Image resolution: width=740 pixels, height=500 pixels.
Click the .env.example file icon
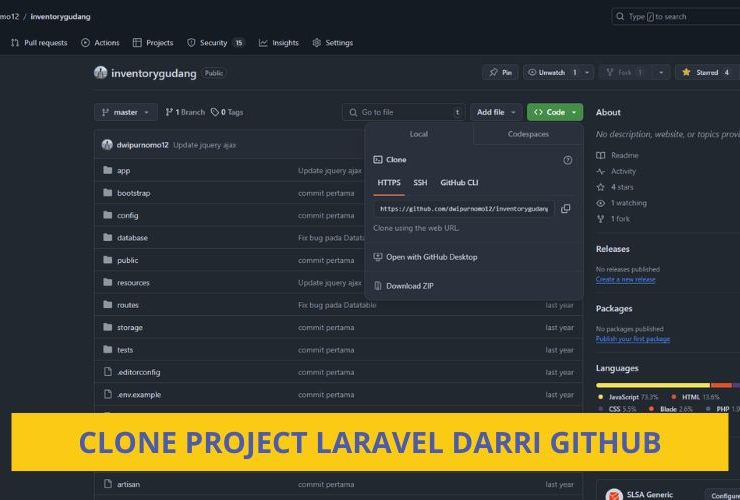108,394
